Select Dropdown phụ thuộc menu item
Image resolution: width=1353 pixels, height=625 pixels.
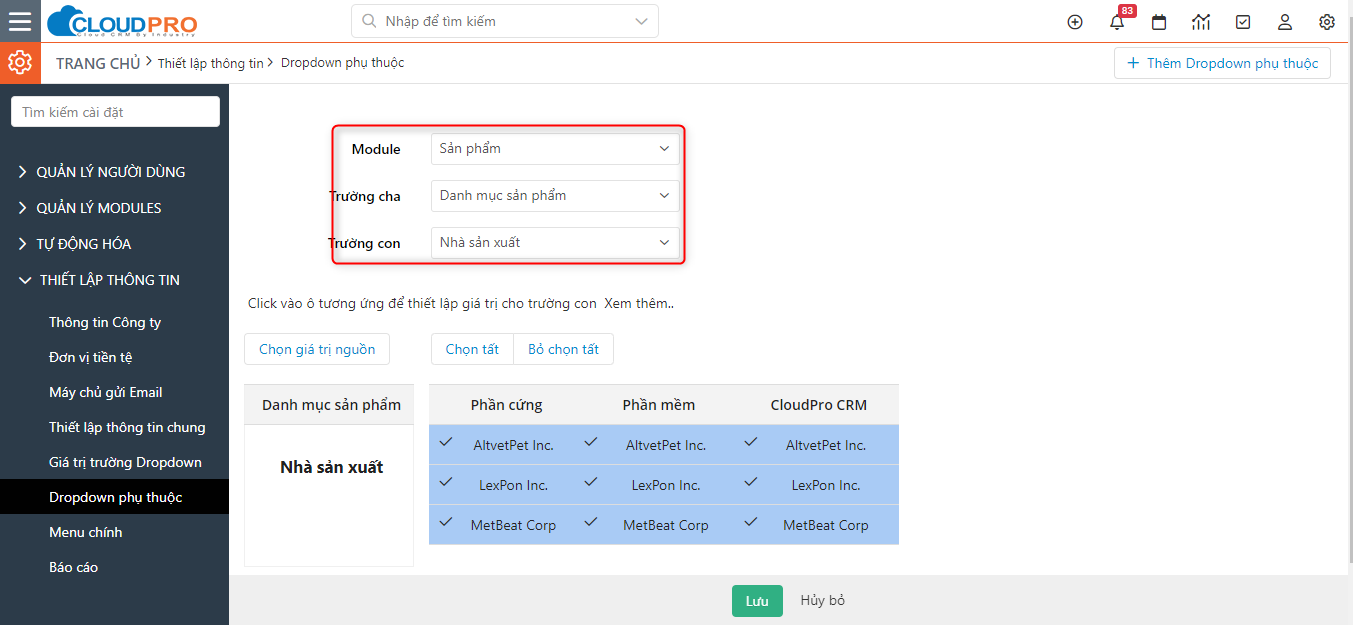point(114,497)
